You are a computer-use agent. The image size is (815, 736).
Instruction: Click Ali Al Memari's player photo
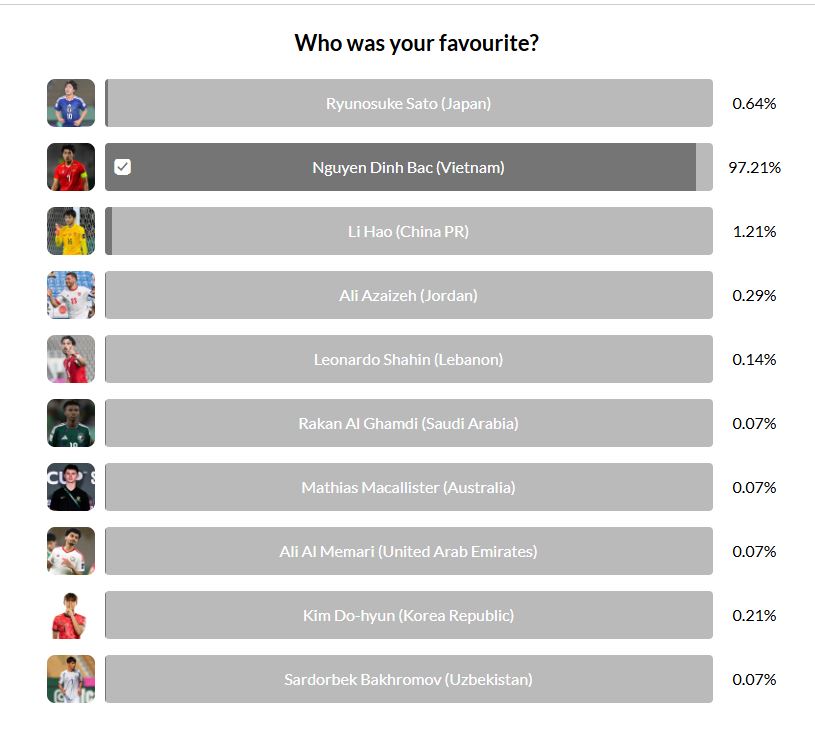tap(71, 551)
